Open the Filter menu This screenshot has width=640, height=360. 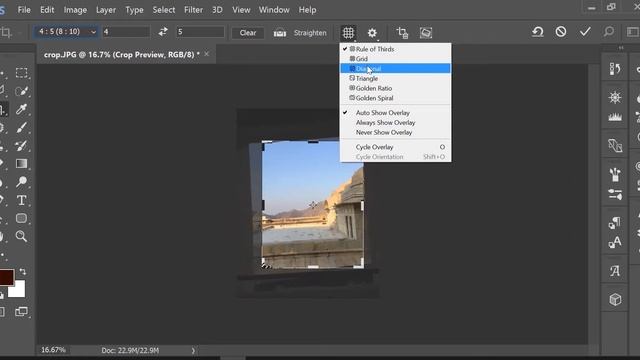coord(193,10)
